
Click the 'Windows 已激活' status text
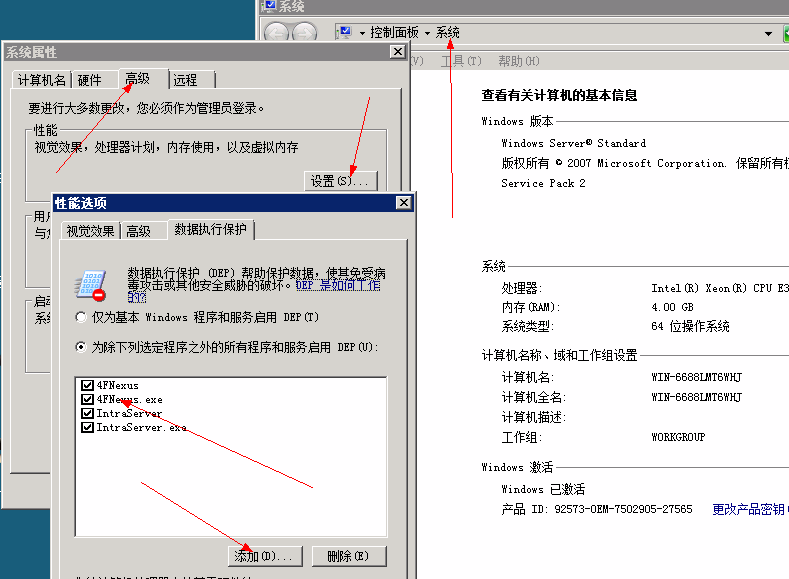point(543,489)
